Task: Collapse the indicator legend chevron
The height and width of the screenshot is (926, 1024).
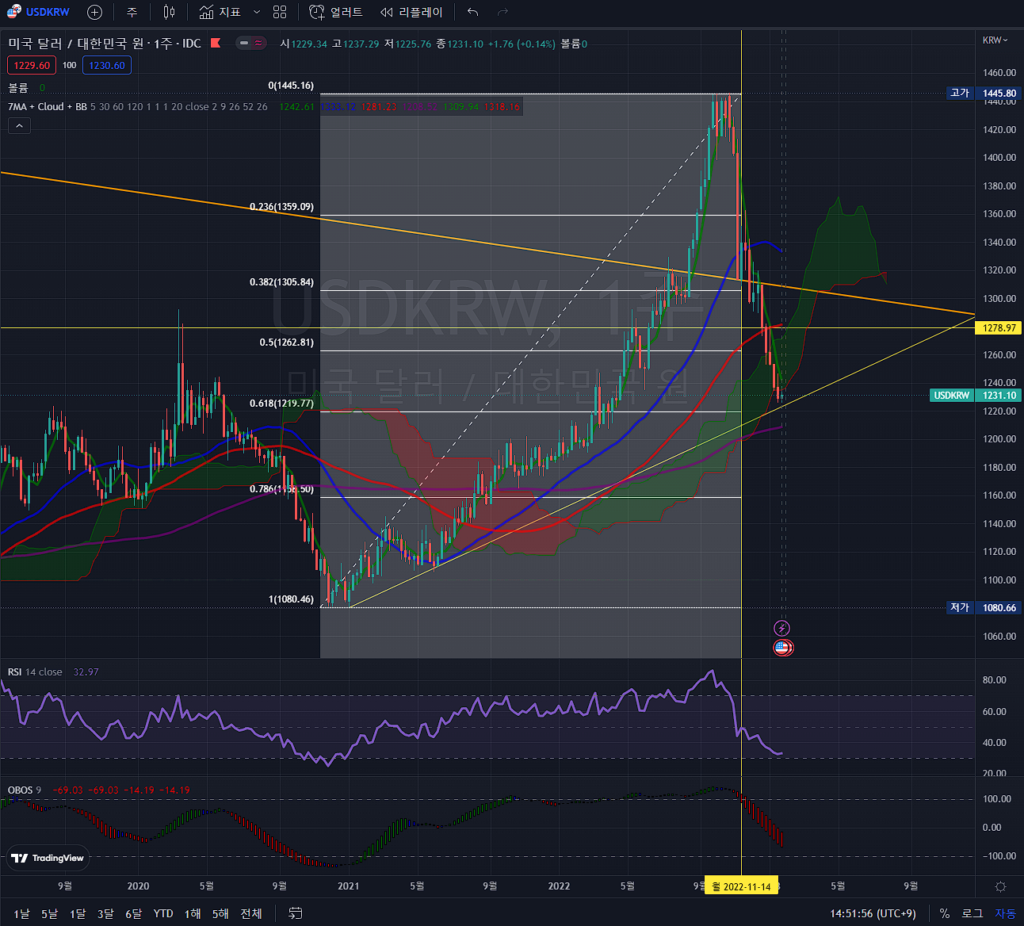Action: [x=19, y=125]
